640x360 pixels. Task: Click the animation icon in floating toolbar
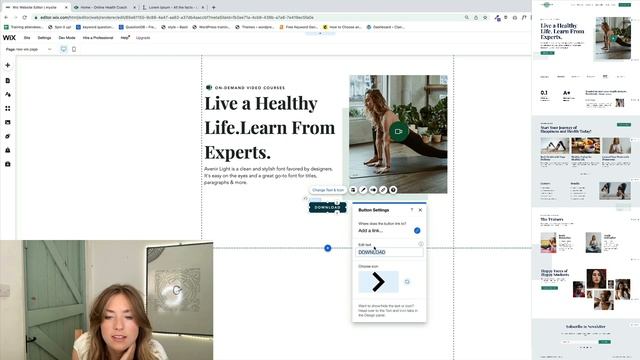point(373,190)
